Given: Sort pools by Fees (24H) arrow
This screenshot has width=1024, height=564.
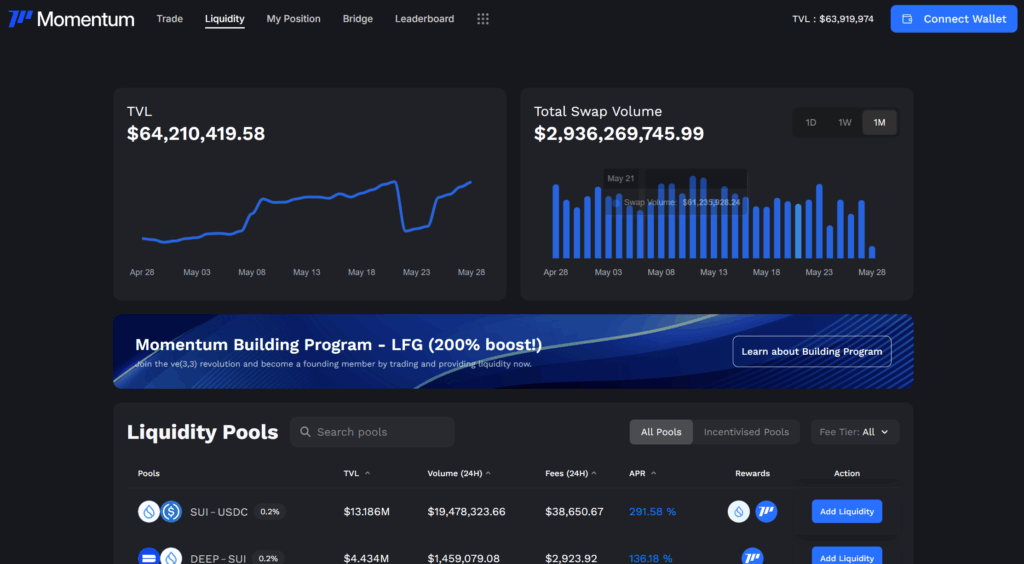Looking at the screenshot, I should point(594,473).
